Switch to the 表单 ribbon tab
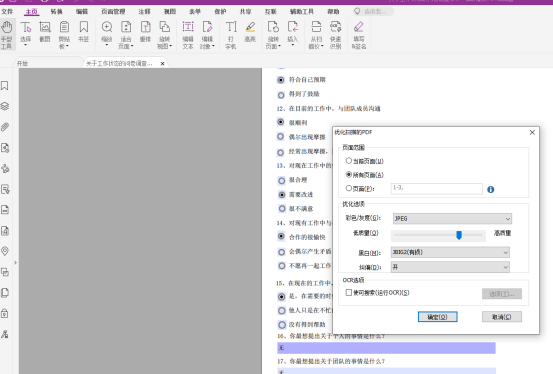 tap(195, 12)
